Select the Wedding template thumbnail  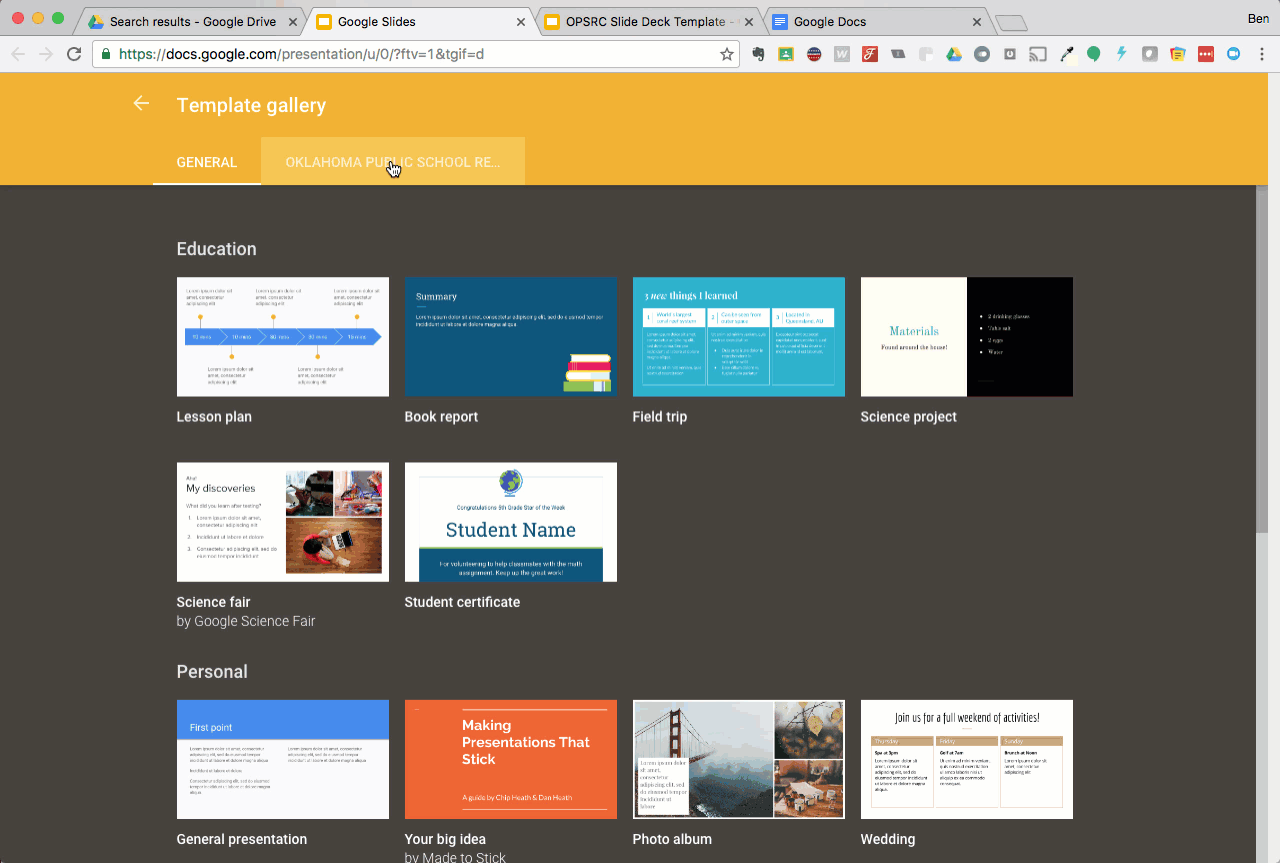[x=967, y=760]
